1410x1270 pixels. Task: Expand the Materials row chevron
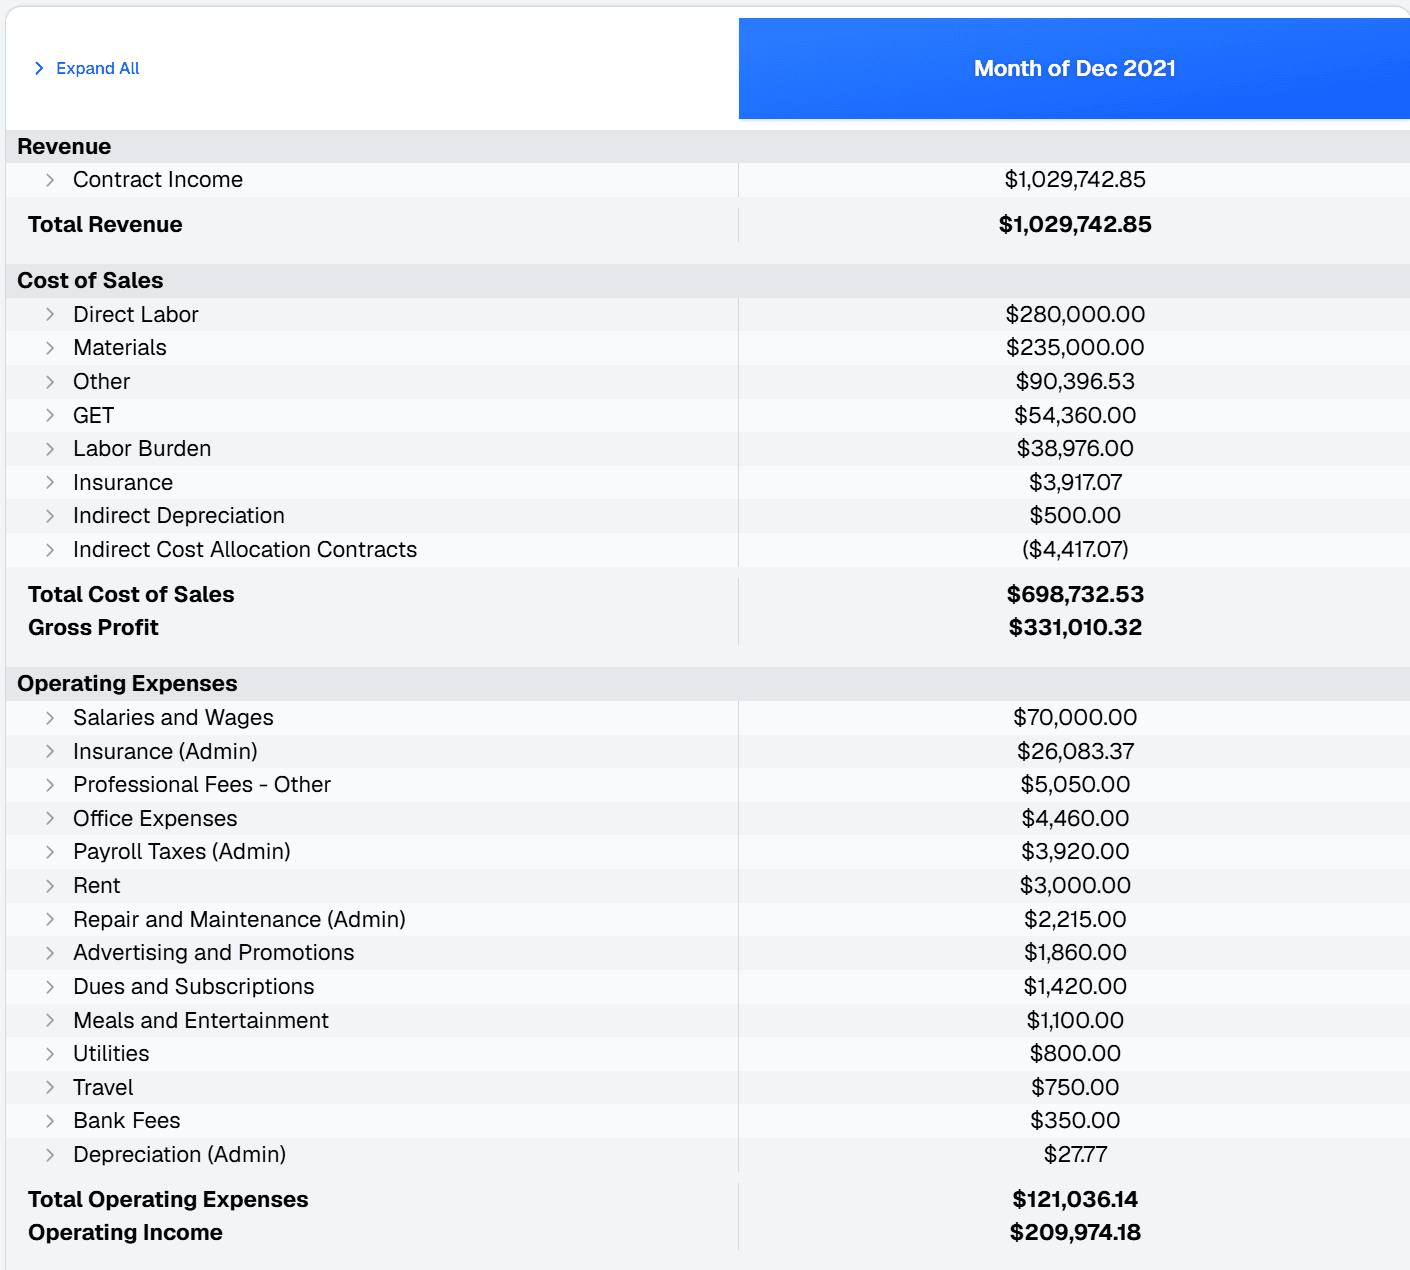tap(50, 348)
